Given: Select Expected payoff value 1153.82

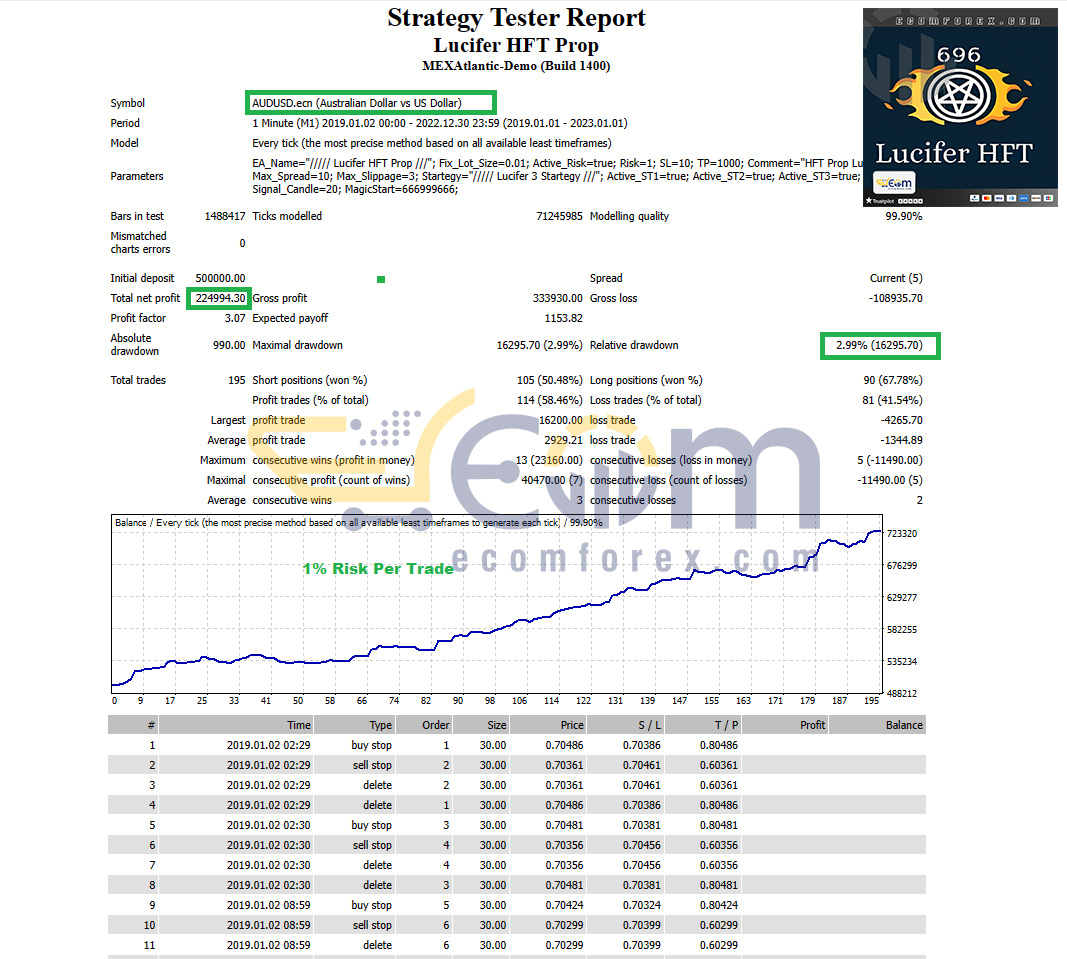Looking at the screenshot, I should tap(563, 318).
